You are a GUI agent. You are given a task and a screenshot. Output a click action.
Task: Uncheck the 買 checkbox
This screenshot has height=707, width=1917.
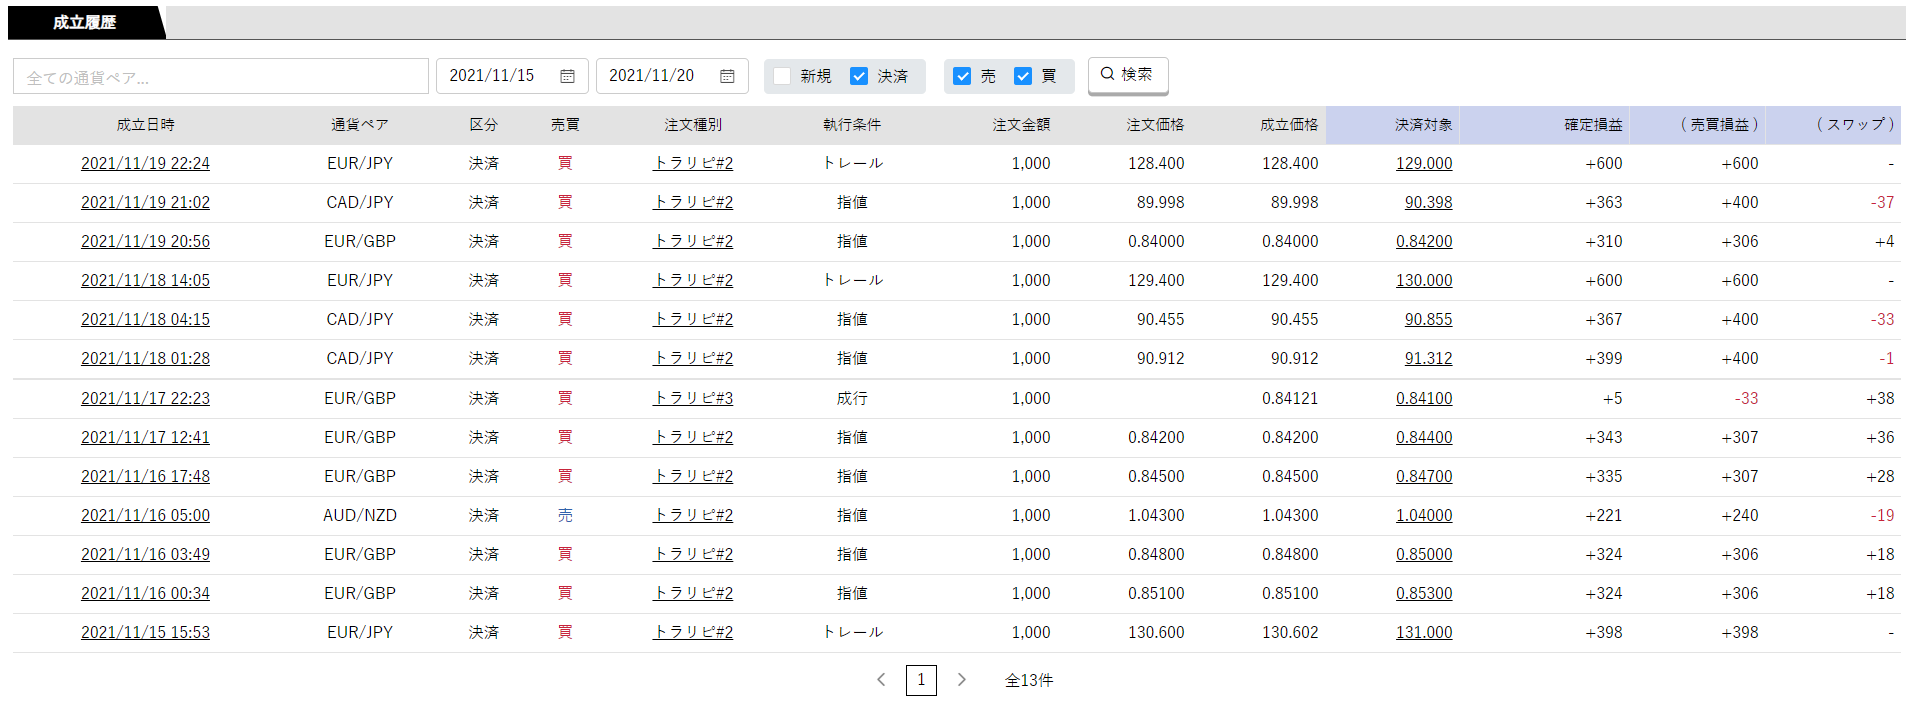(x=1022, y=76)
